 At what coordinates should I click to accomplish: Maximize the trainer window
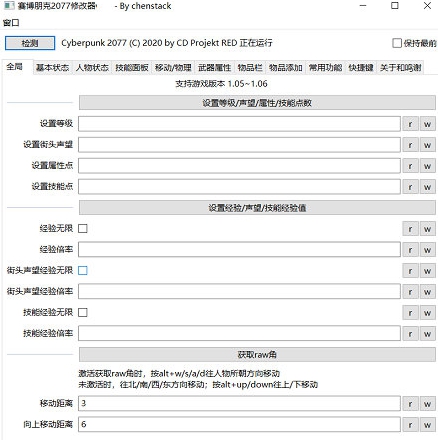pyautogui.click(x=395, y=6)
